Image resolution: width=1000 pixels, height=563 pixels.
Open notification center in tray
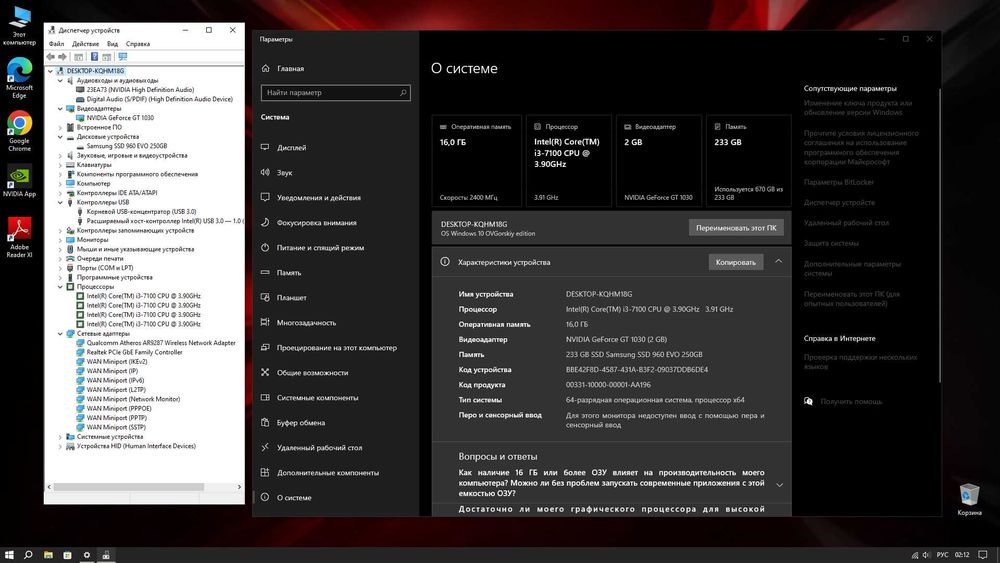pyautogui.click(x=983, y=555)
